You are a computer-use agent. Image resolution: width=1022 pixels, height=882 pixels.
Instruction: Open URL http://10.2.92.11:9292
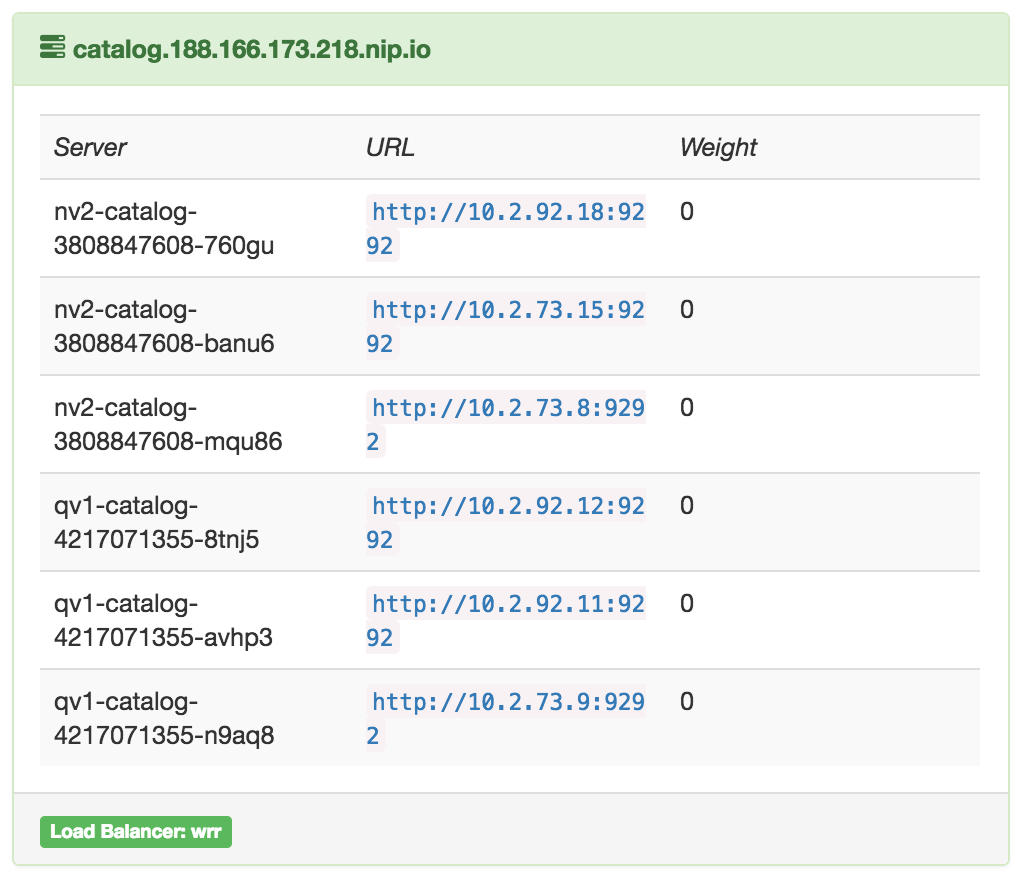[506, 620]
